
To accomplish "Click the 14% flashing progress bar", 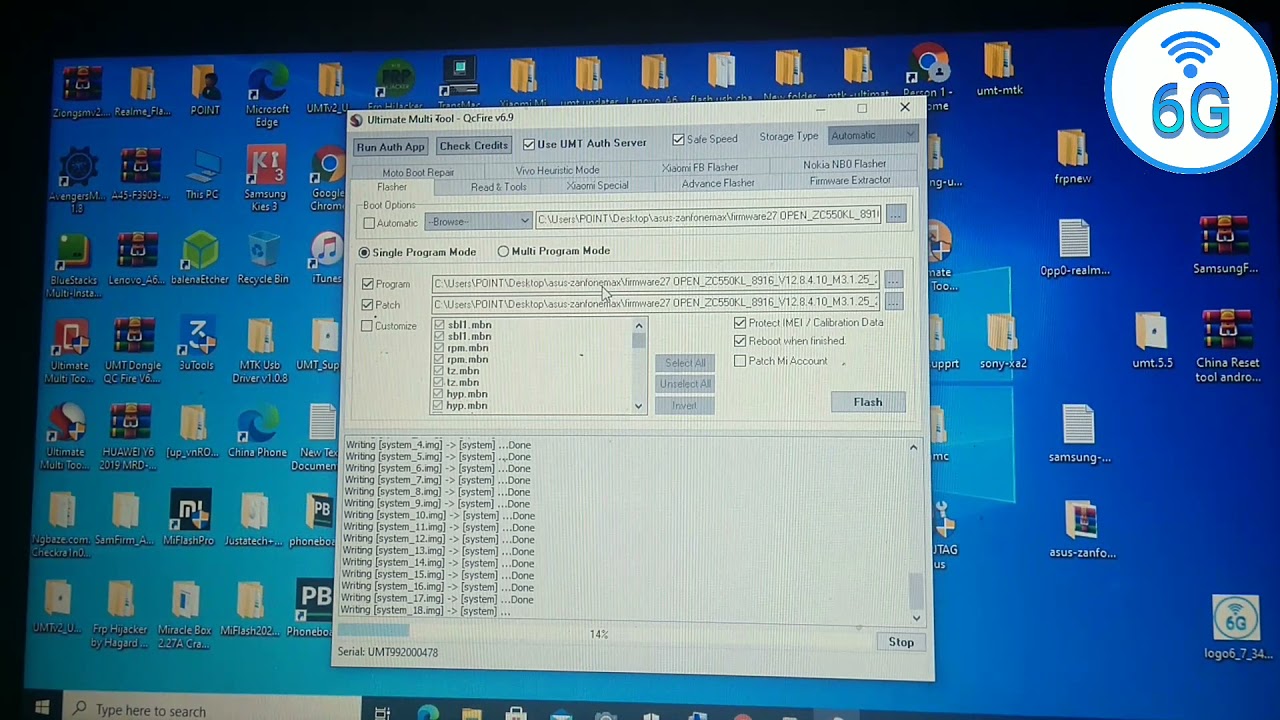I will click(599, 633).
